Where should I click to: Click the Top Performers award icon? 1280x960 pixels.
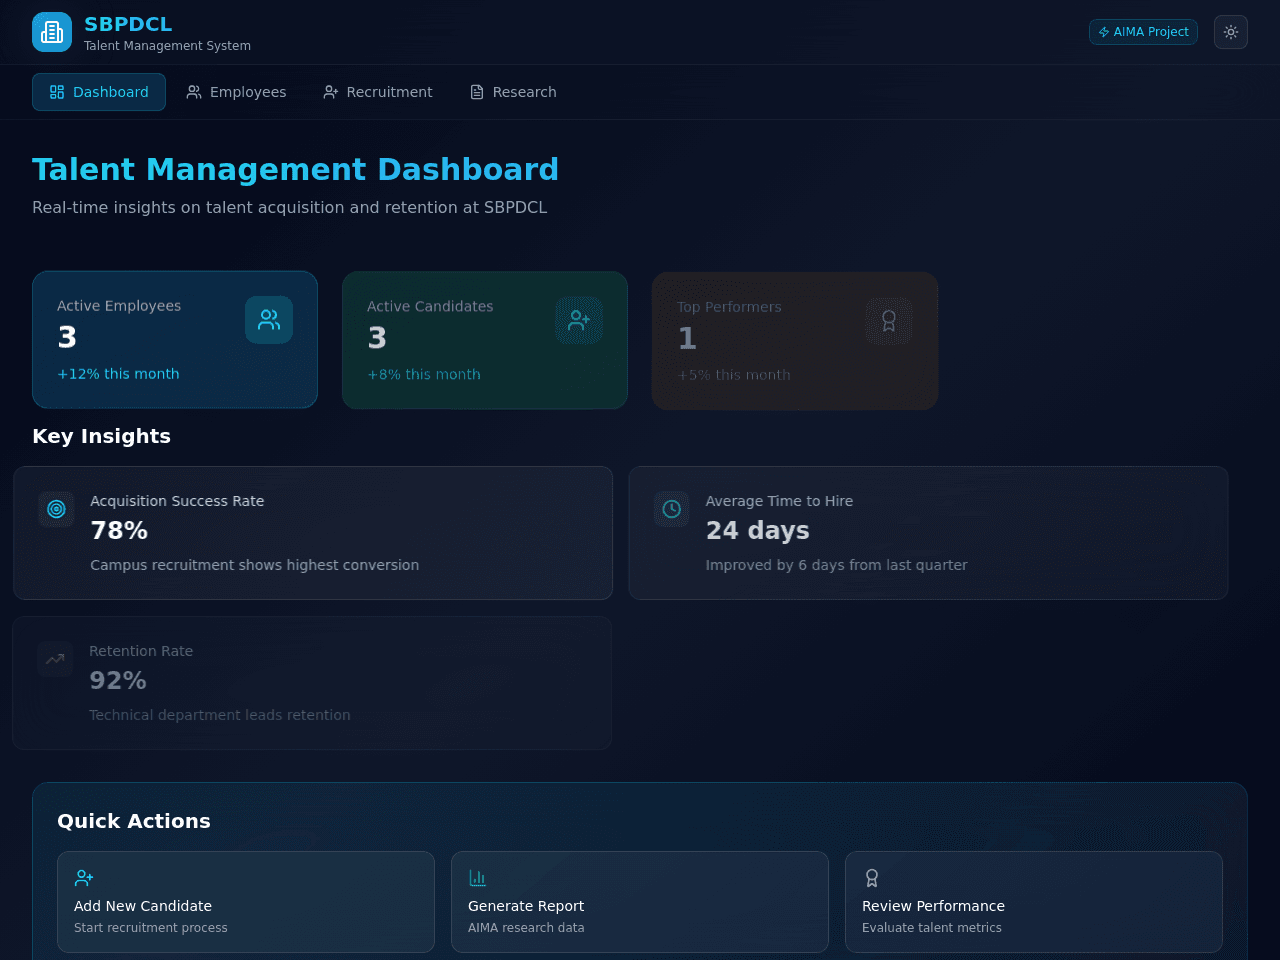[889, 321]
